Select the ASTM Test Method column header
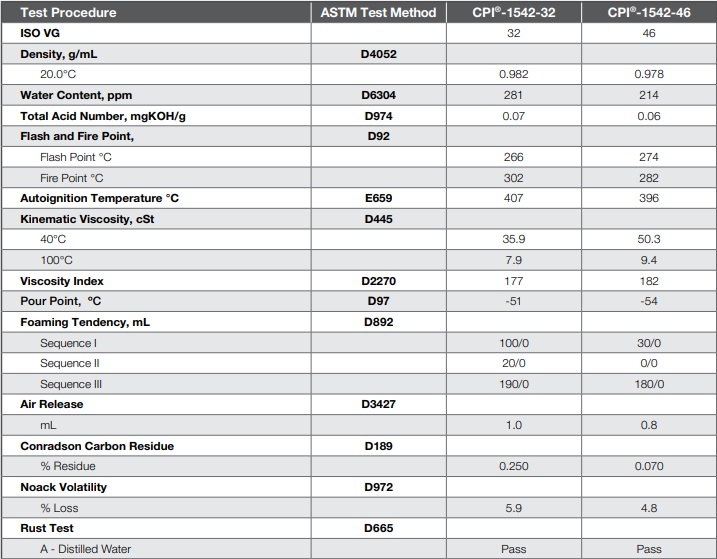 379,12
